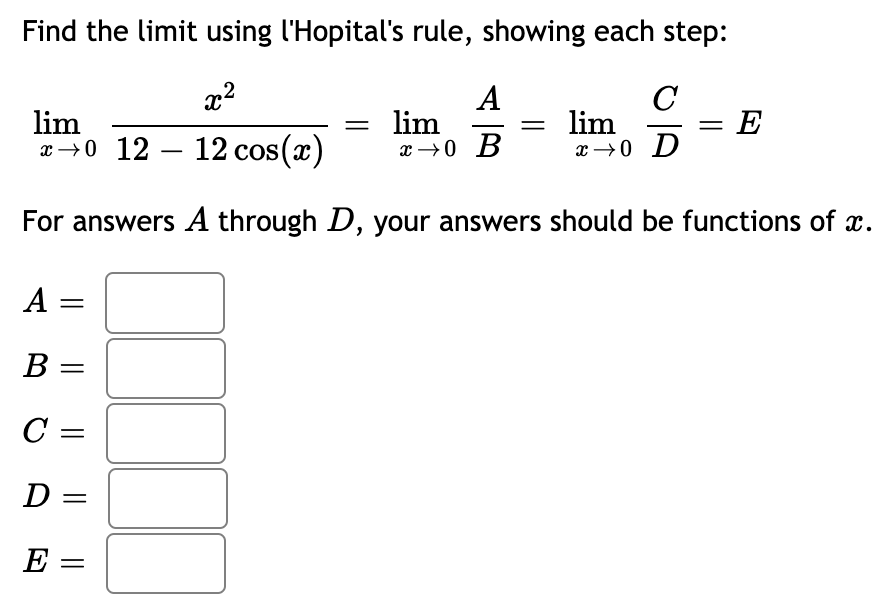Click the equals E at end of equation
Image resolution: width=890 pixels, height=608 pixels.
point(729,125)
